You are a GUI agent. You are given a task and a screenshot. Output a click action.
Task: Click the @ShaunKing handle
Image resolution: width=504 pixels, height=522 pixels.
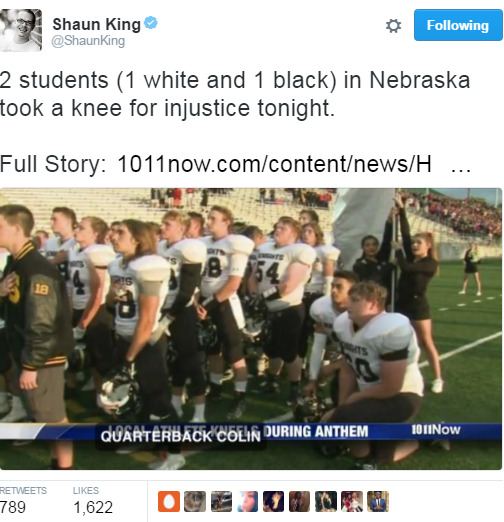coord(88,41)
